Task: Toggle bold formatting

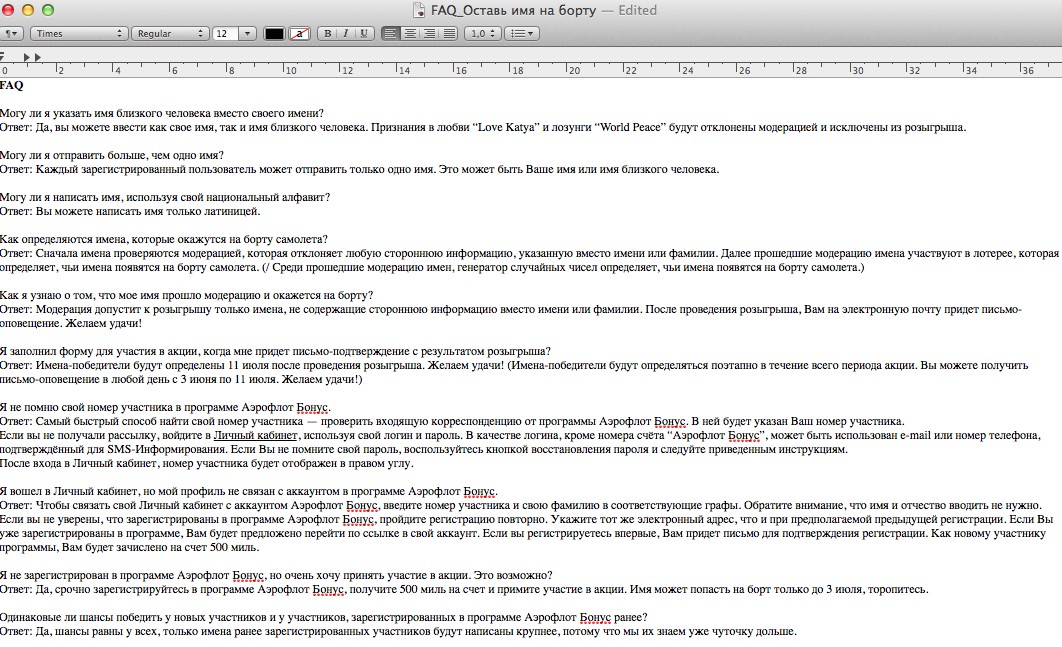Action: [x=327, y=33]
